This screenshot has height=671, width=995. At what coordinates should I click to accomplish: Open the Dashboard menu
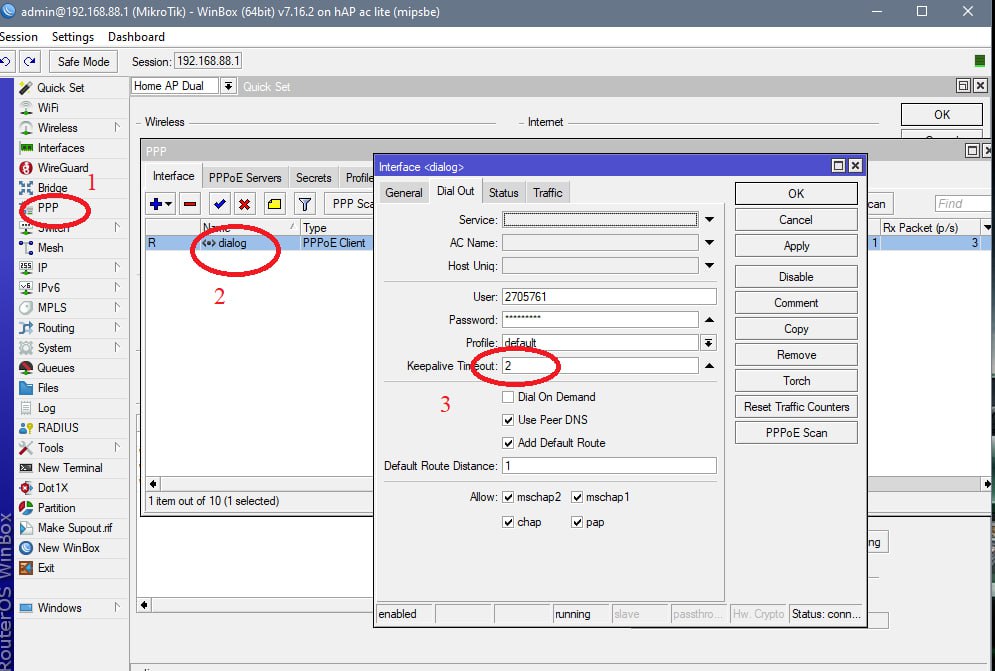[x=136, y=37]
